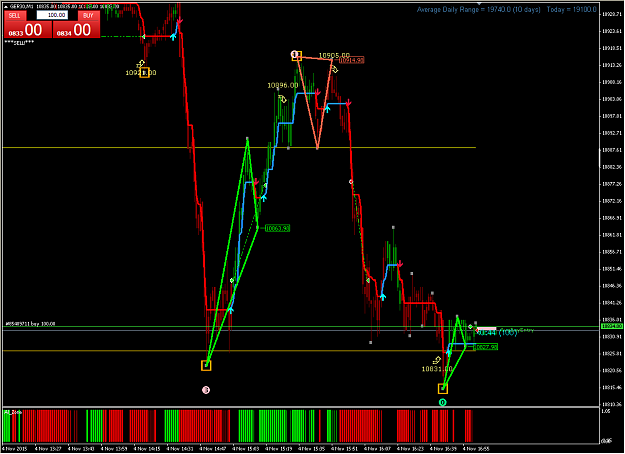Click the green 10863.93 price label
This screenshot has width=625, height=454.
point(277,228)
